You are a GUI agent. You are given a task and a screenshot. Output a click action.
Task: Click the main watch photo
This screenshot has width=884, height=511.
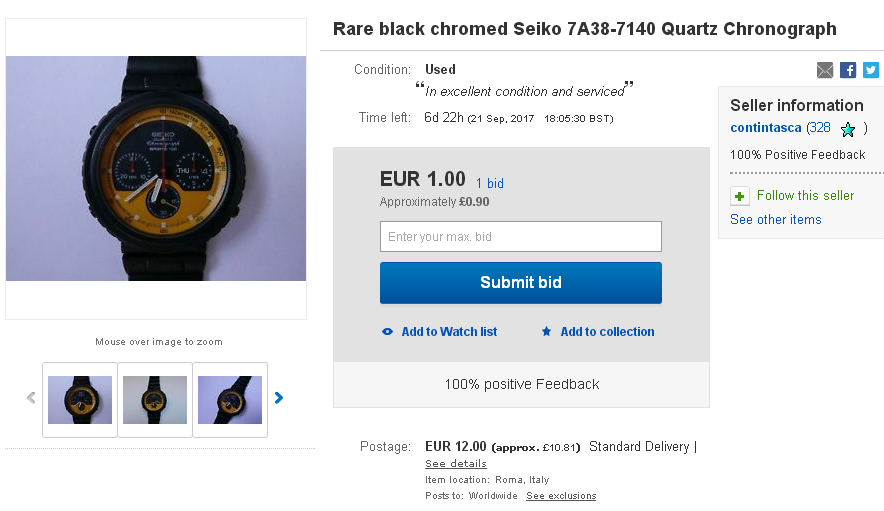(156, 168)
